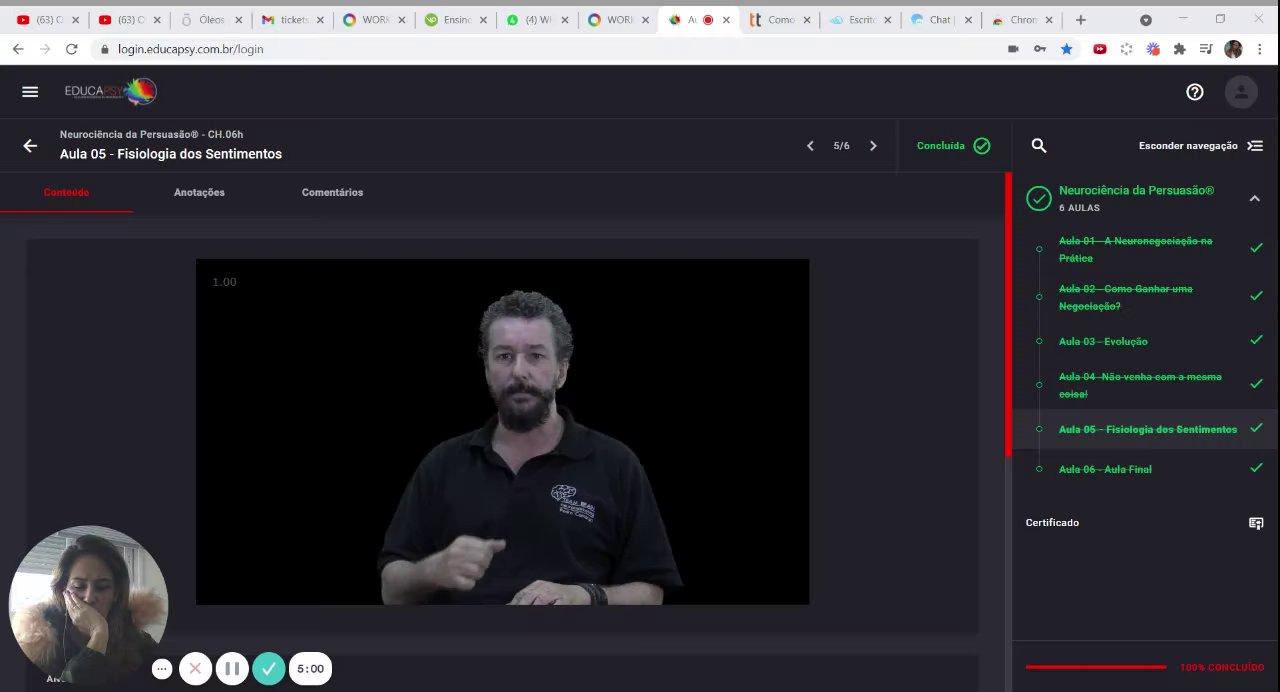Open the tab search dropdown arrow

(1146, 20)
